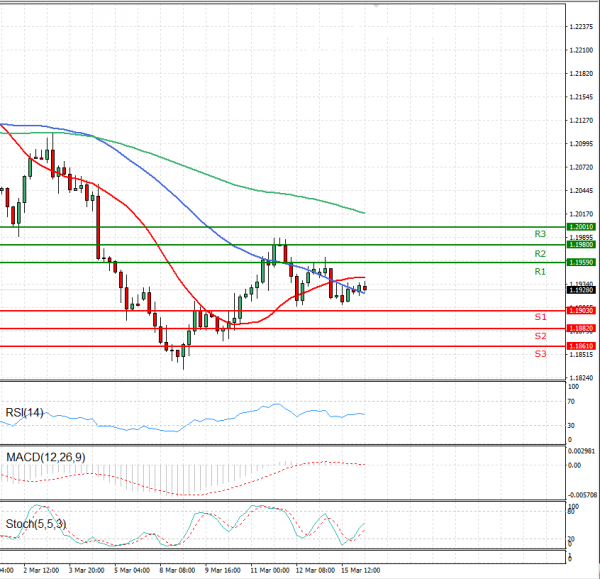Image resolution: width=600 pixels, height=579 pixels.
Task: Click the R2 resistance label
Action: 540,253
